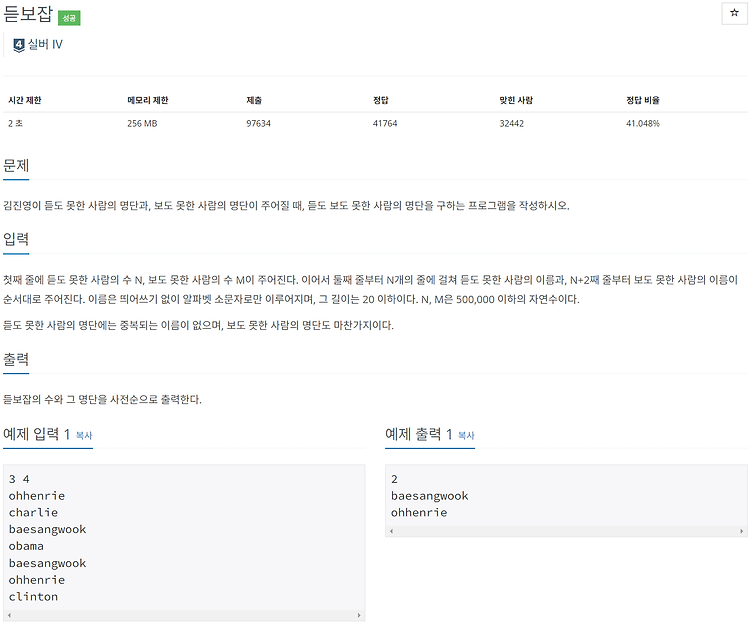Click 'ohhenrie' in example output
Screen dimensions: 750x625
(x=419, y=513)
